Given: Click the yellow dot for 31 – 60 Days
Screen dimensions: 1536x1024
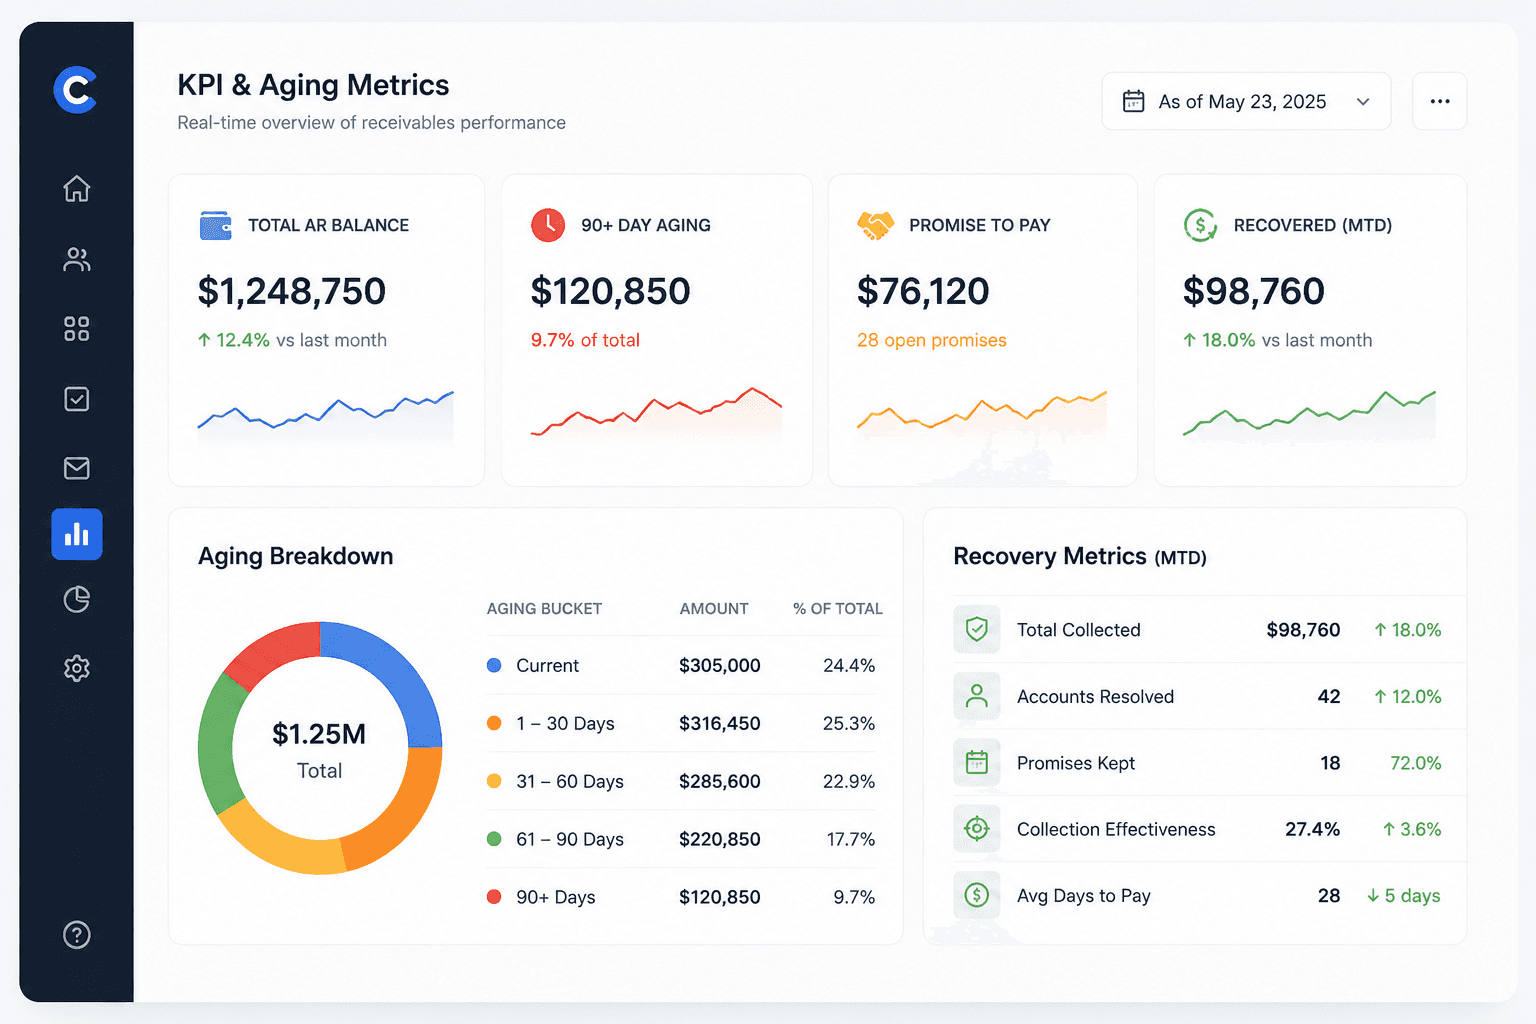Looking at the screenshot, I should point(494,781).
